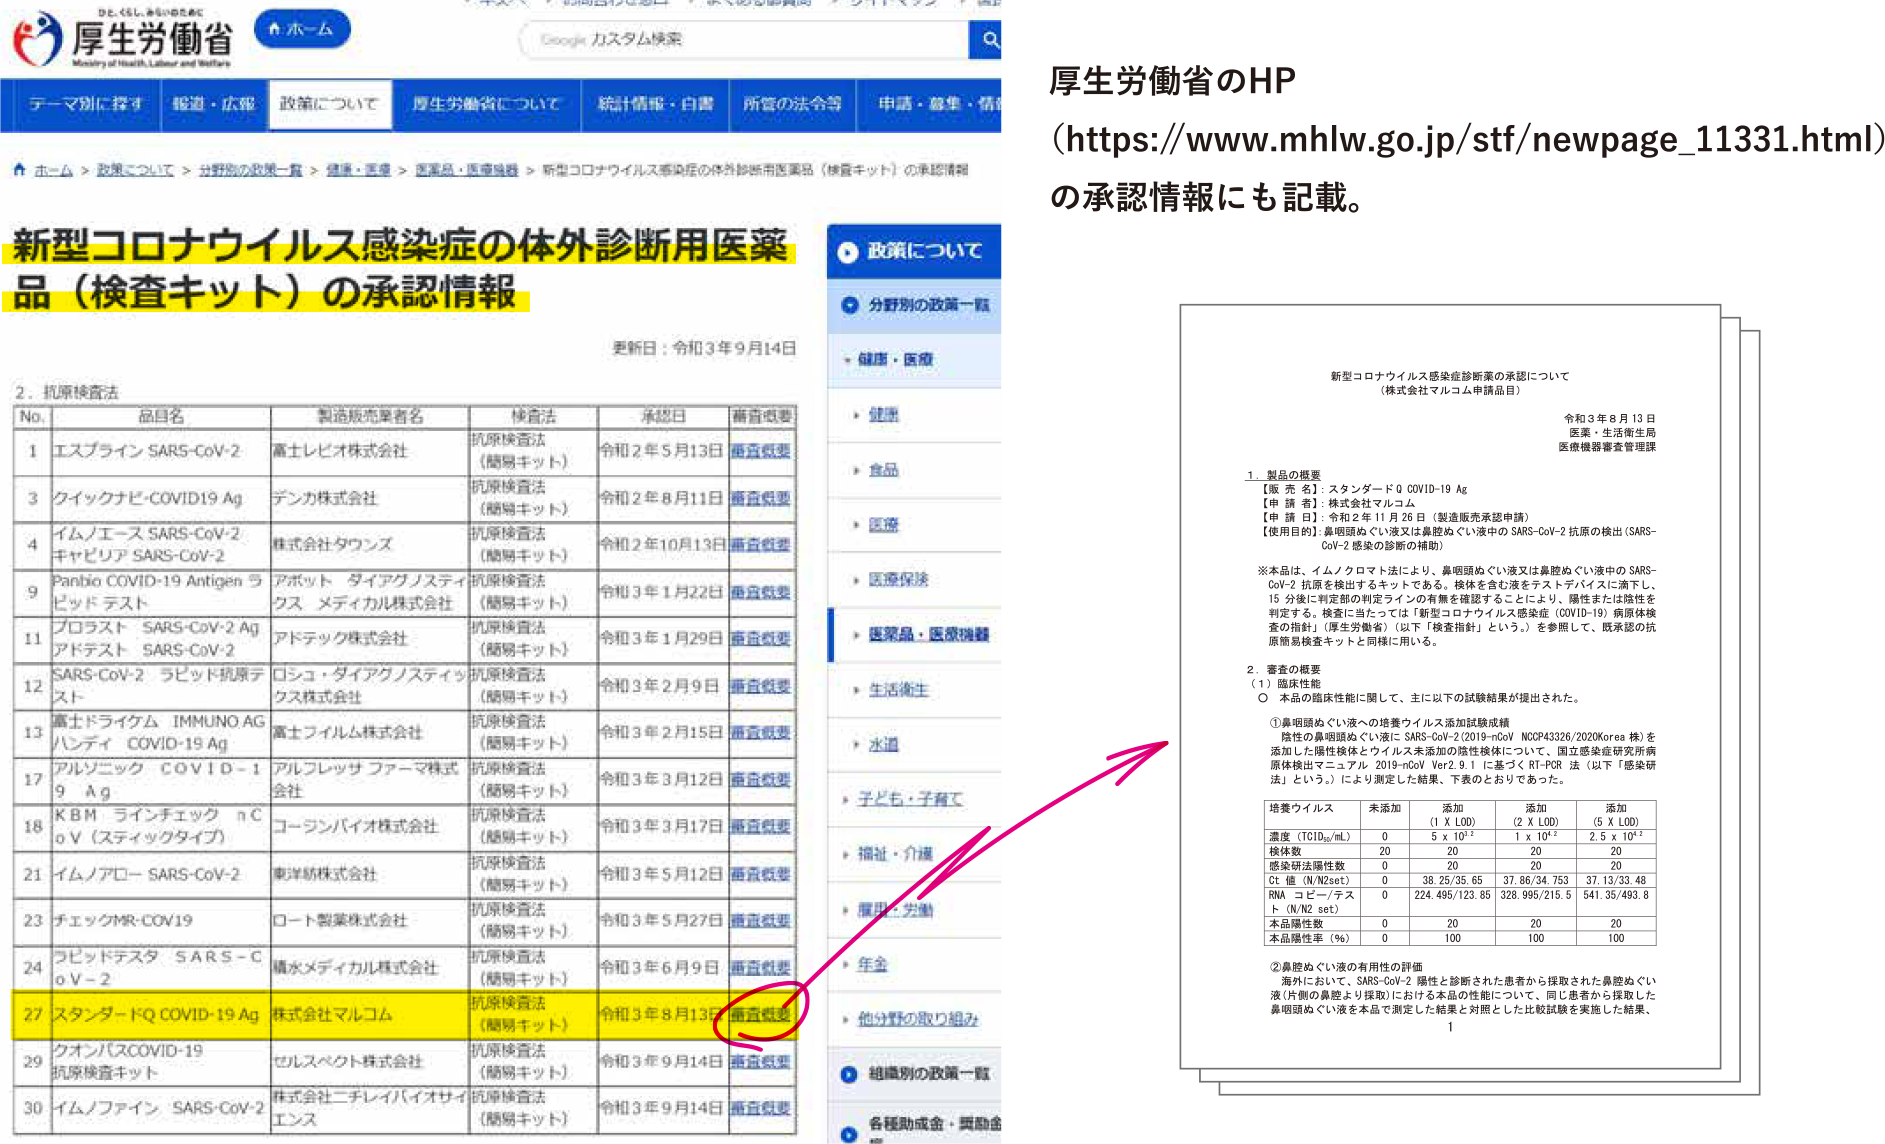
Task: Click 更新日：令和3年9月14日 text
Action: [x=705, y=348]
